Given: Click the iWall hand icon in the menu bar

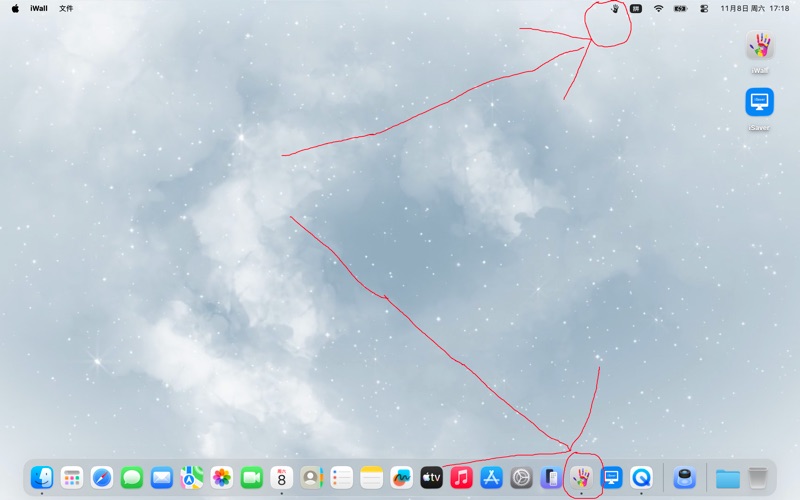Looking at the screenshot, I should pos(615,9).
